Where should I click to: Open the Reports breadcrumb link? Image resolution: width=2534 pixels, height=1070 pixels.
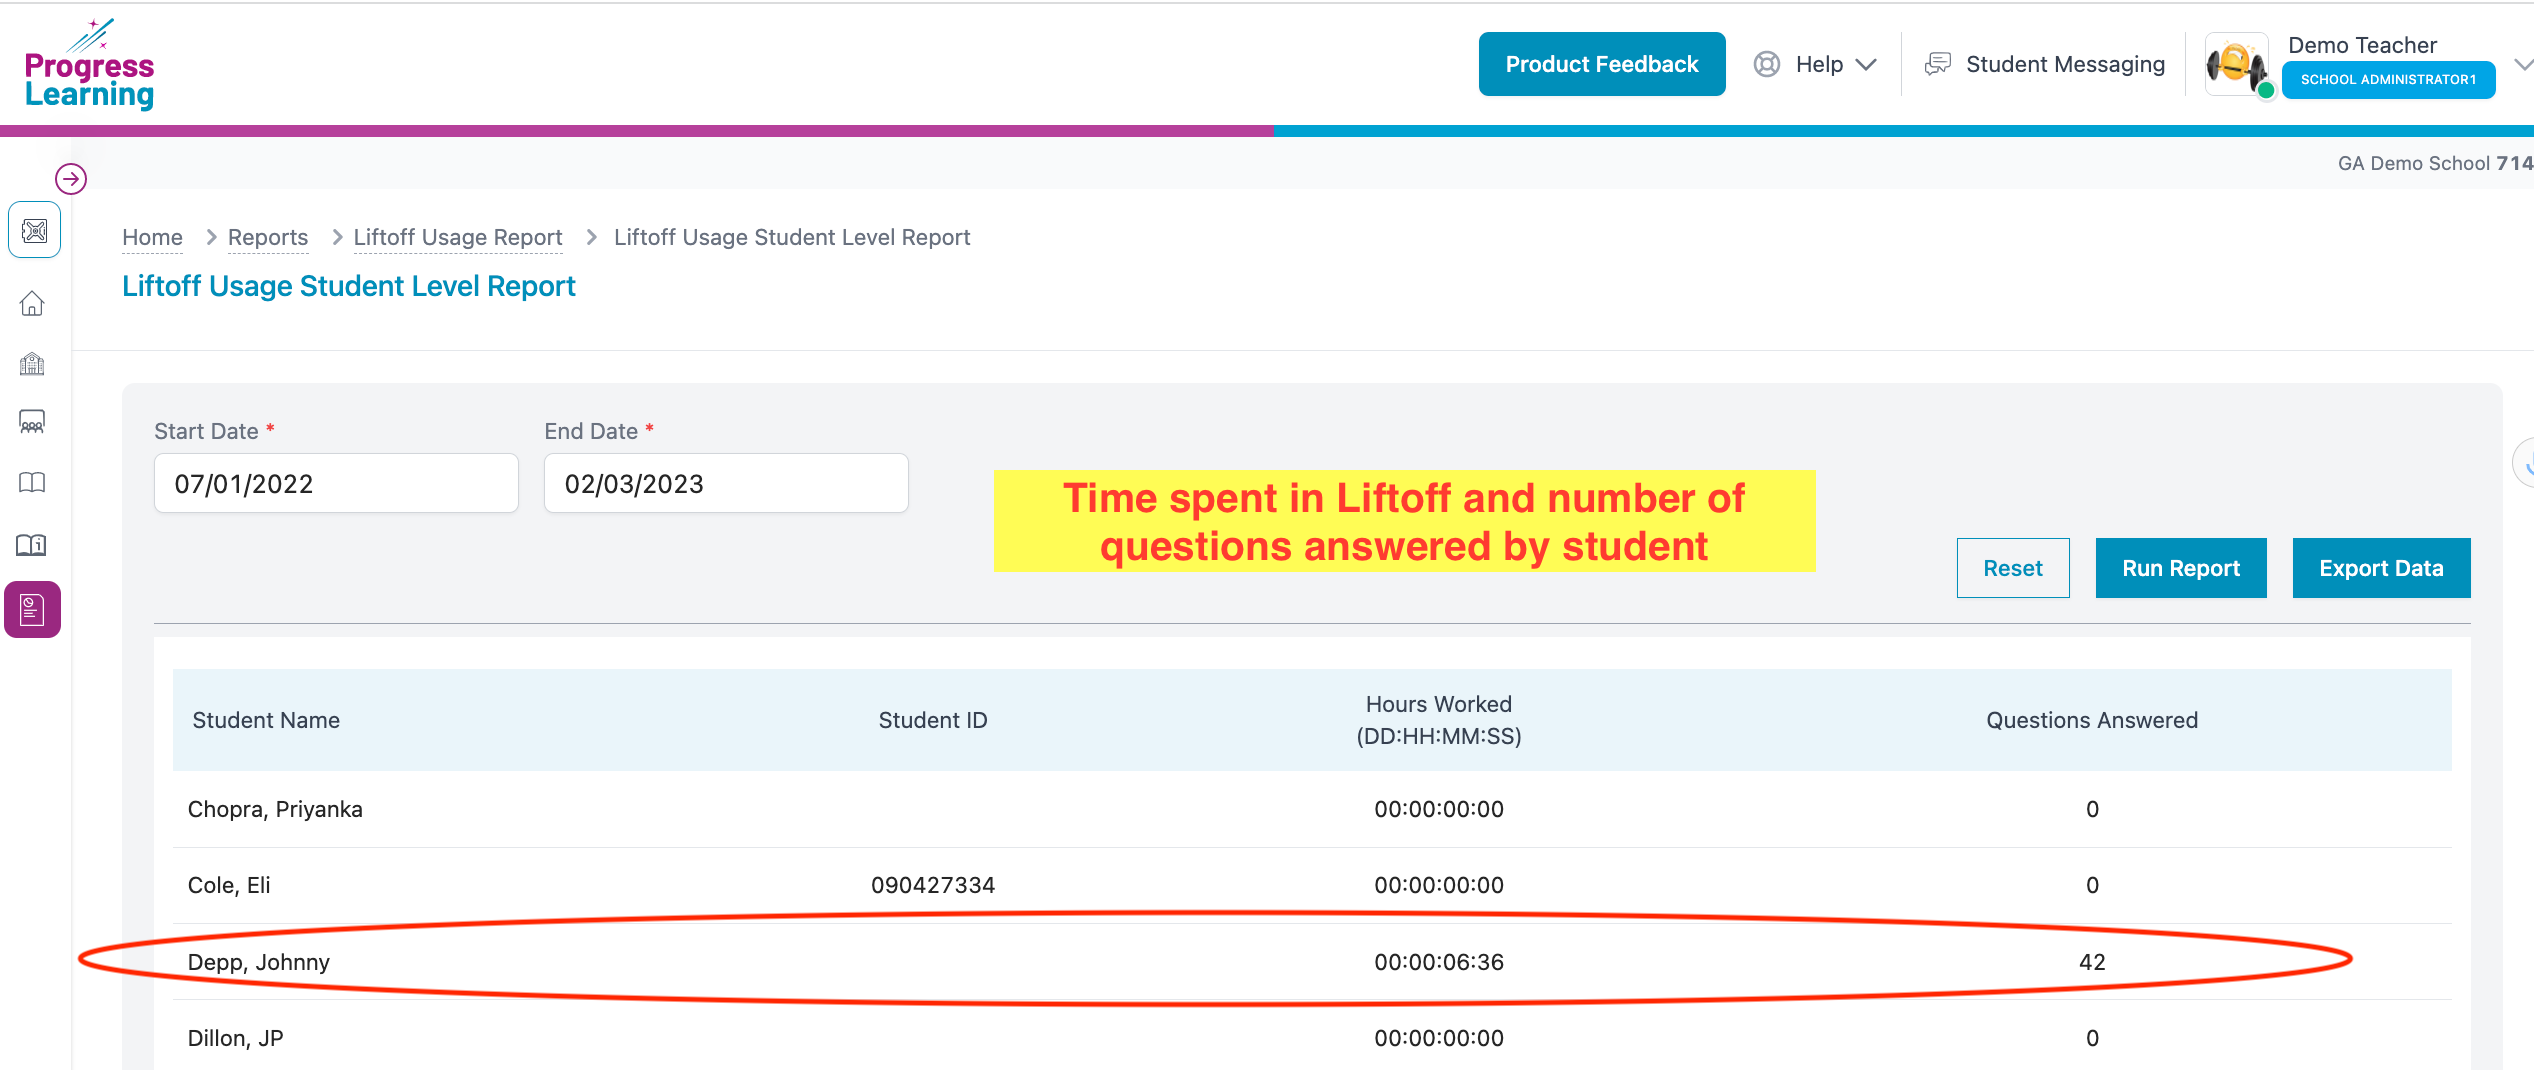[x=268, y=237]
